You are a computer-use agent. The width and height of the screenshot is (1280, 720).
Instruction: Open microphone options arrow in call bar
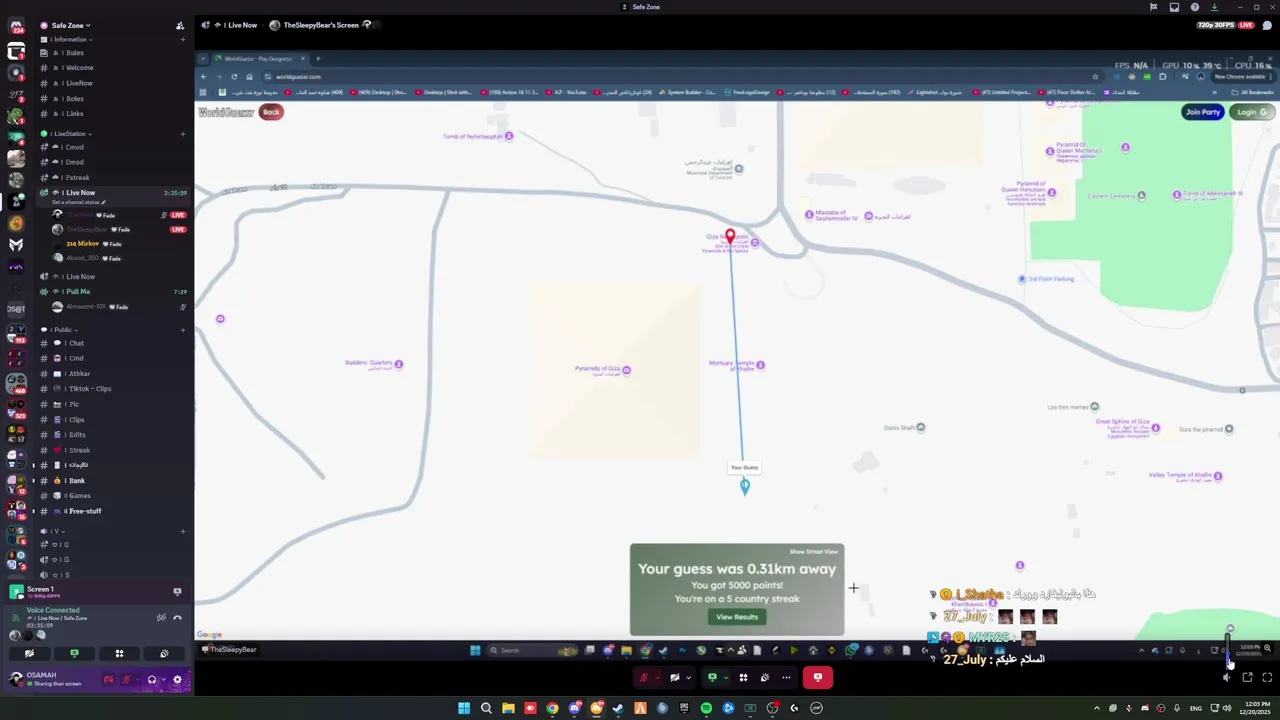pyautogui.click(x=657, y=677)
